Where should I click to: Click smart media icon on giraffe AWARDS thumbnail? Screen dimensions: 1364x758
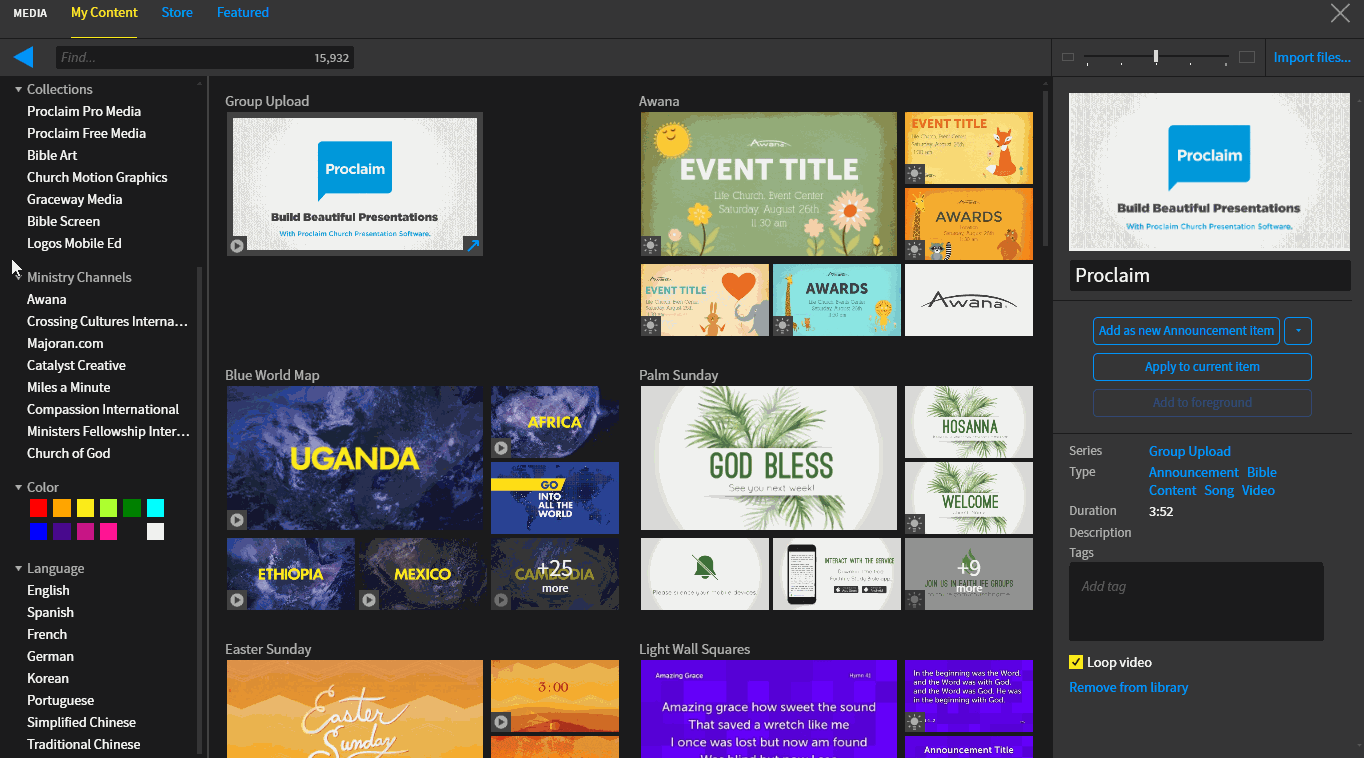[783, 325]
